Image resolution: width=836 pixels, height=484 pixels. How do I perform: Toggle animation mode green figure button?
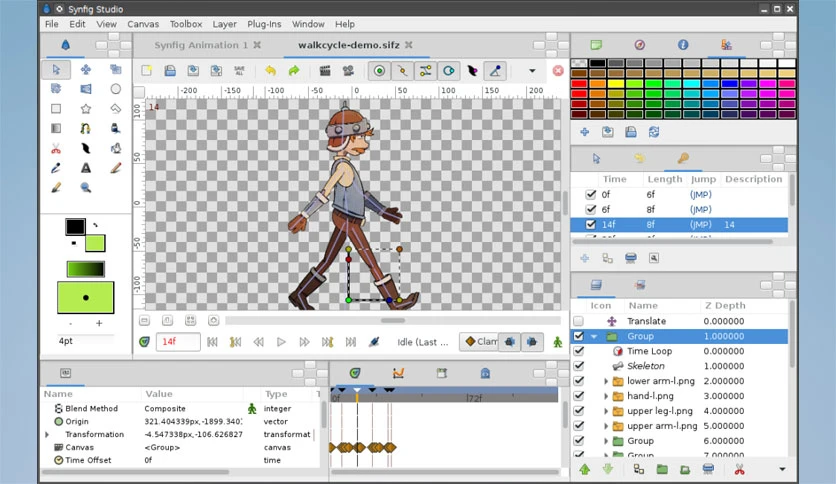(x=558, y=342)
